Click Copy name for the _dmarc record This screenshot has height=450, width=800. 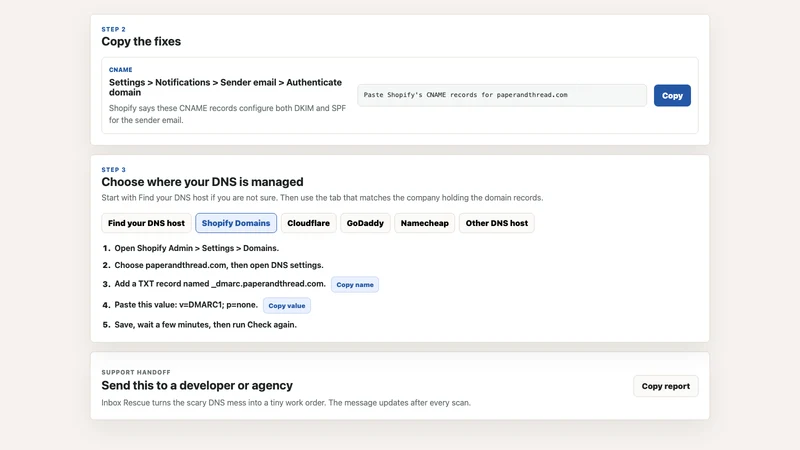(355, 285)
